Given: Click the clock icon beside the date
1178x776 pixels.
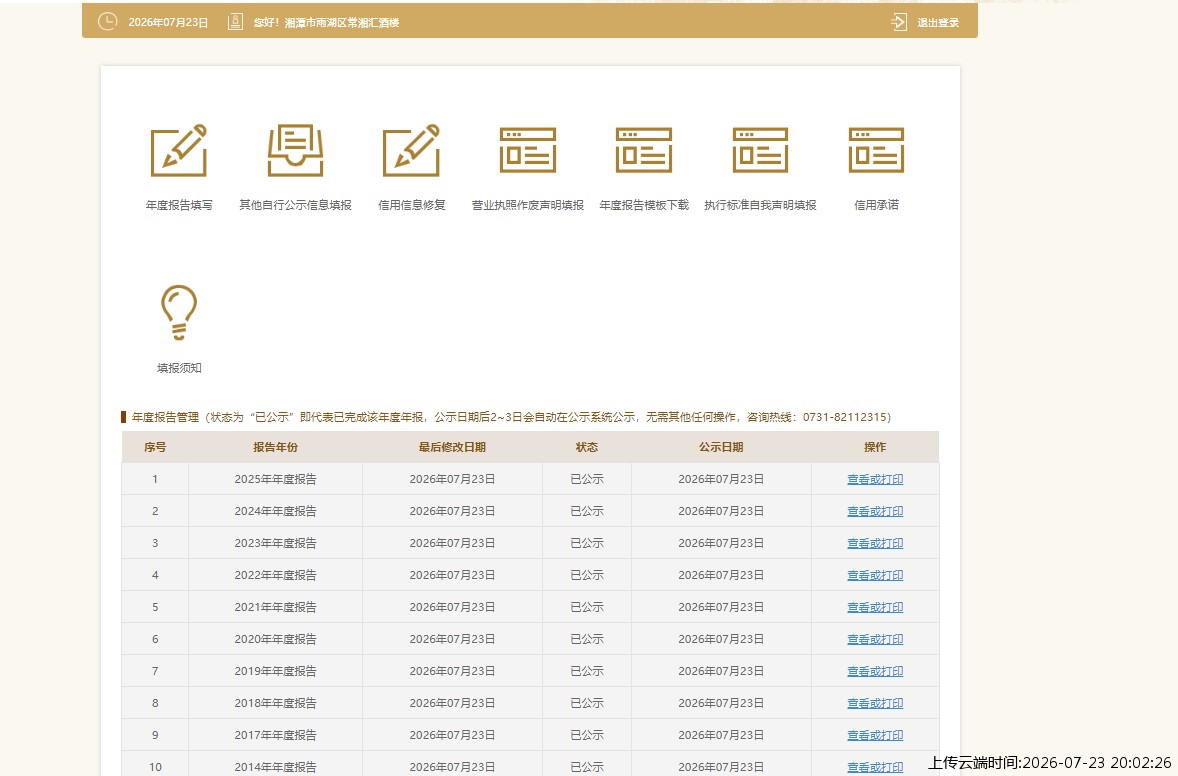Looking at the screenshot, I should point(107,22).
